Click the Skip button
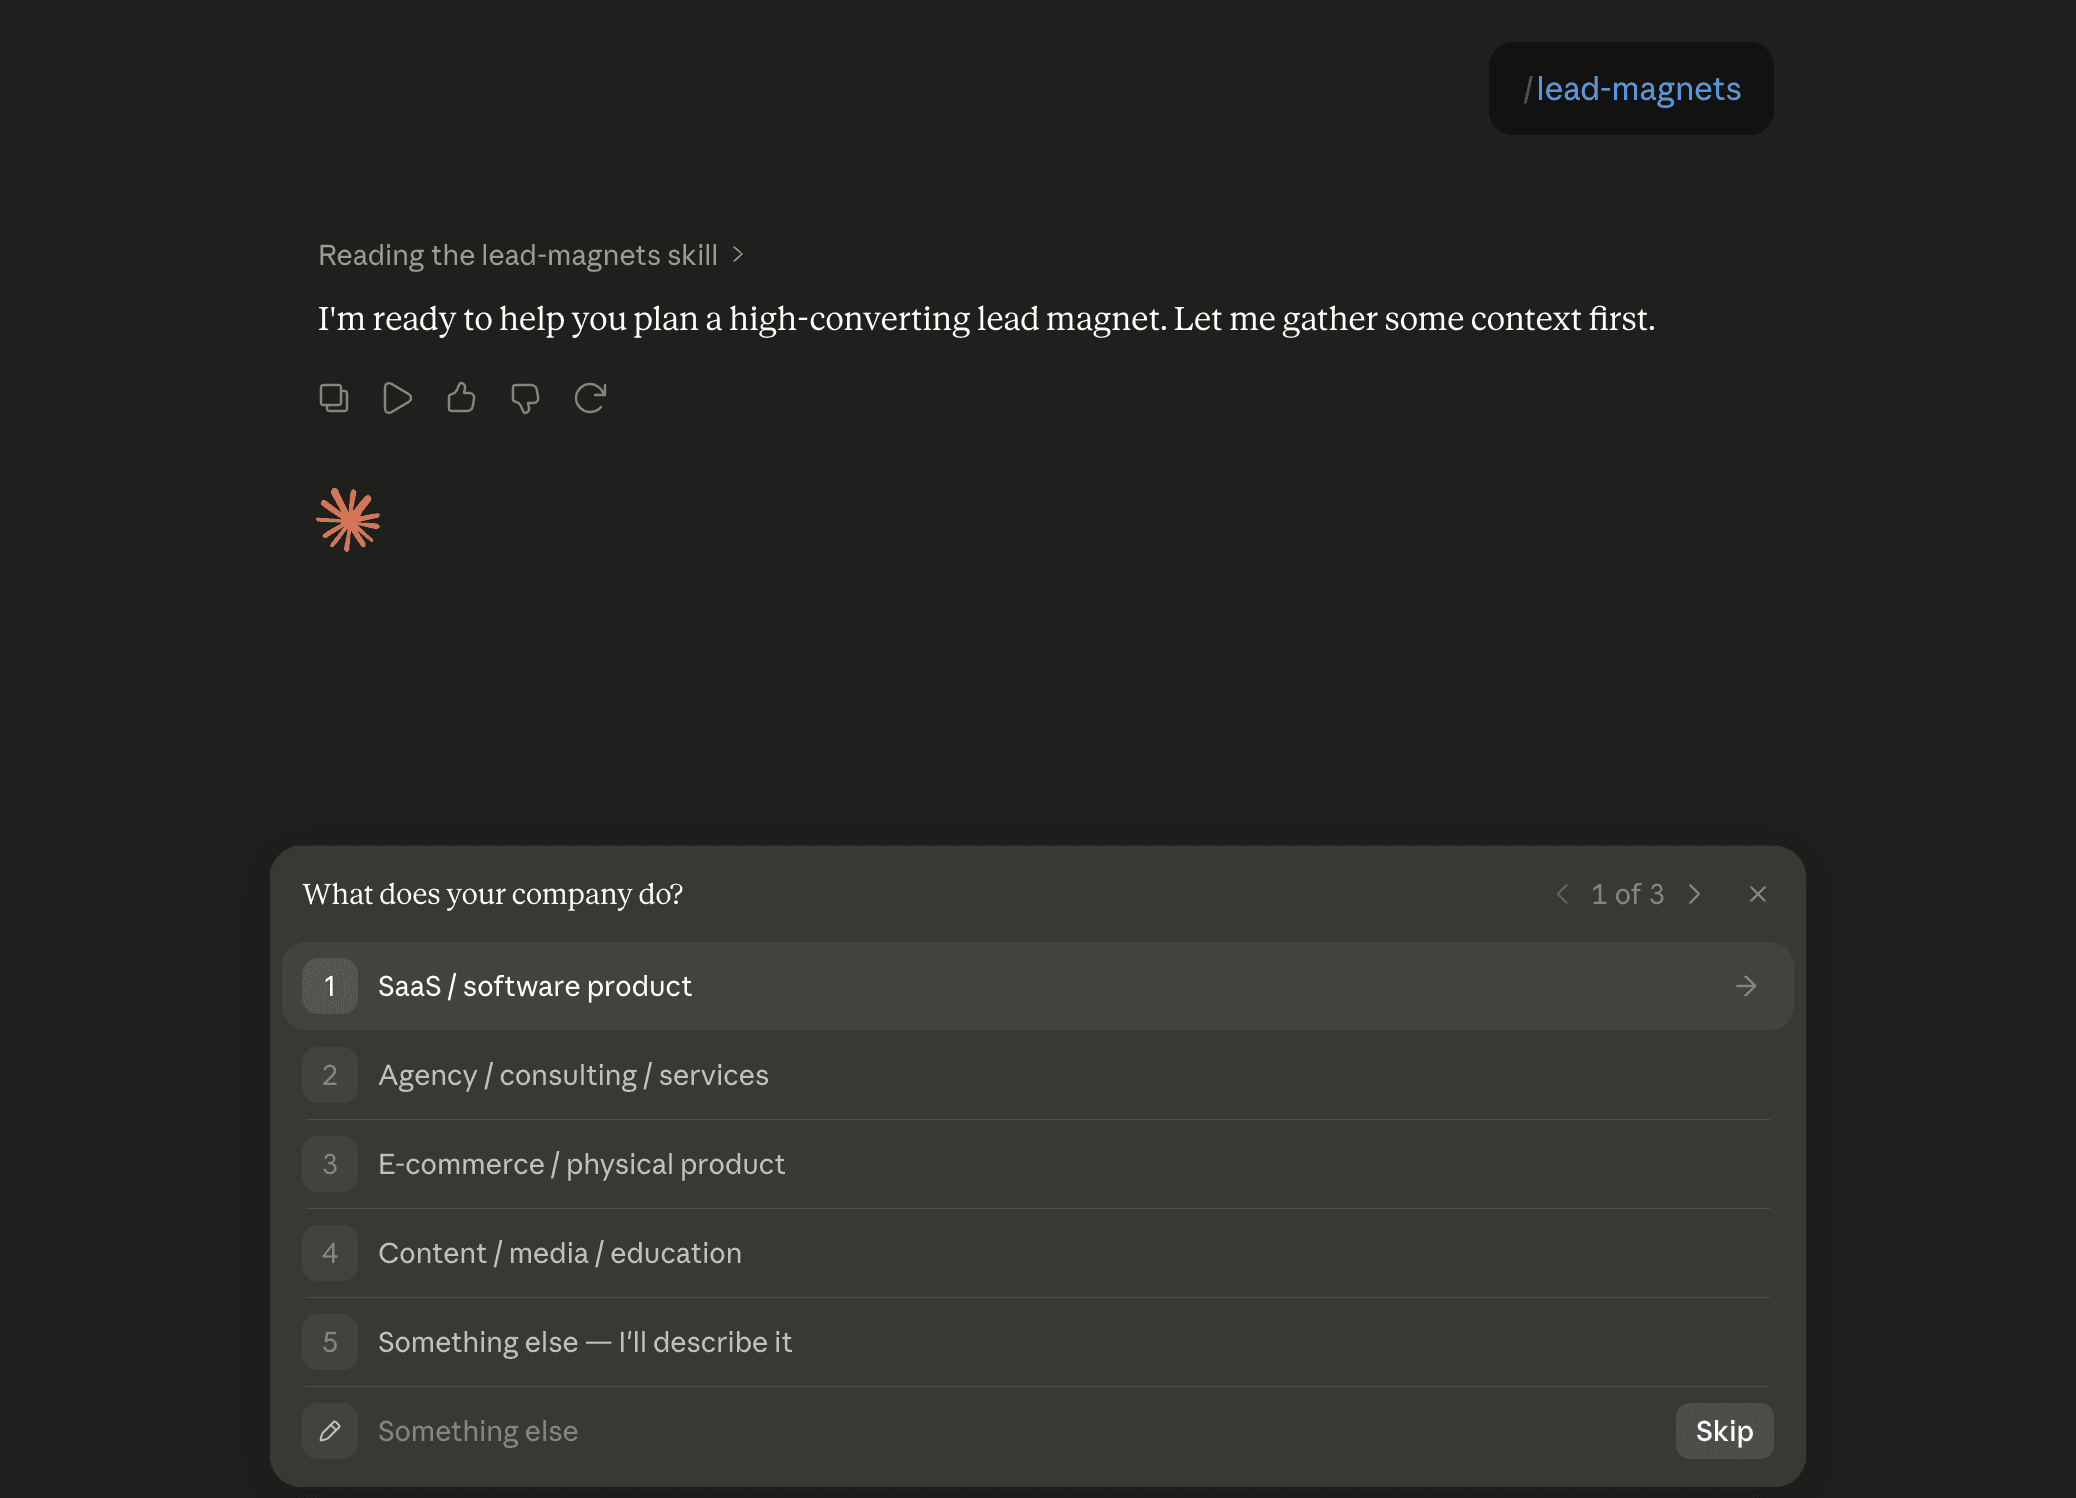Viewport: 2076px width, 1498px height. point(1724,1431)
